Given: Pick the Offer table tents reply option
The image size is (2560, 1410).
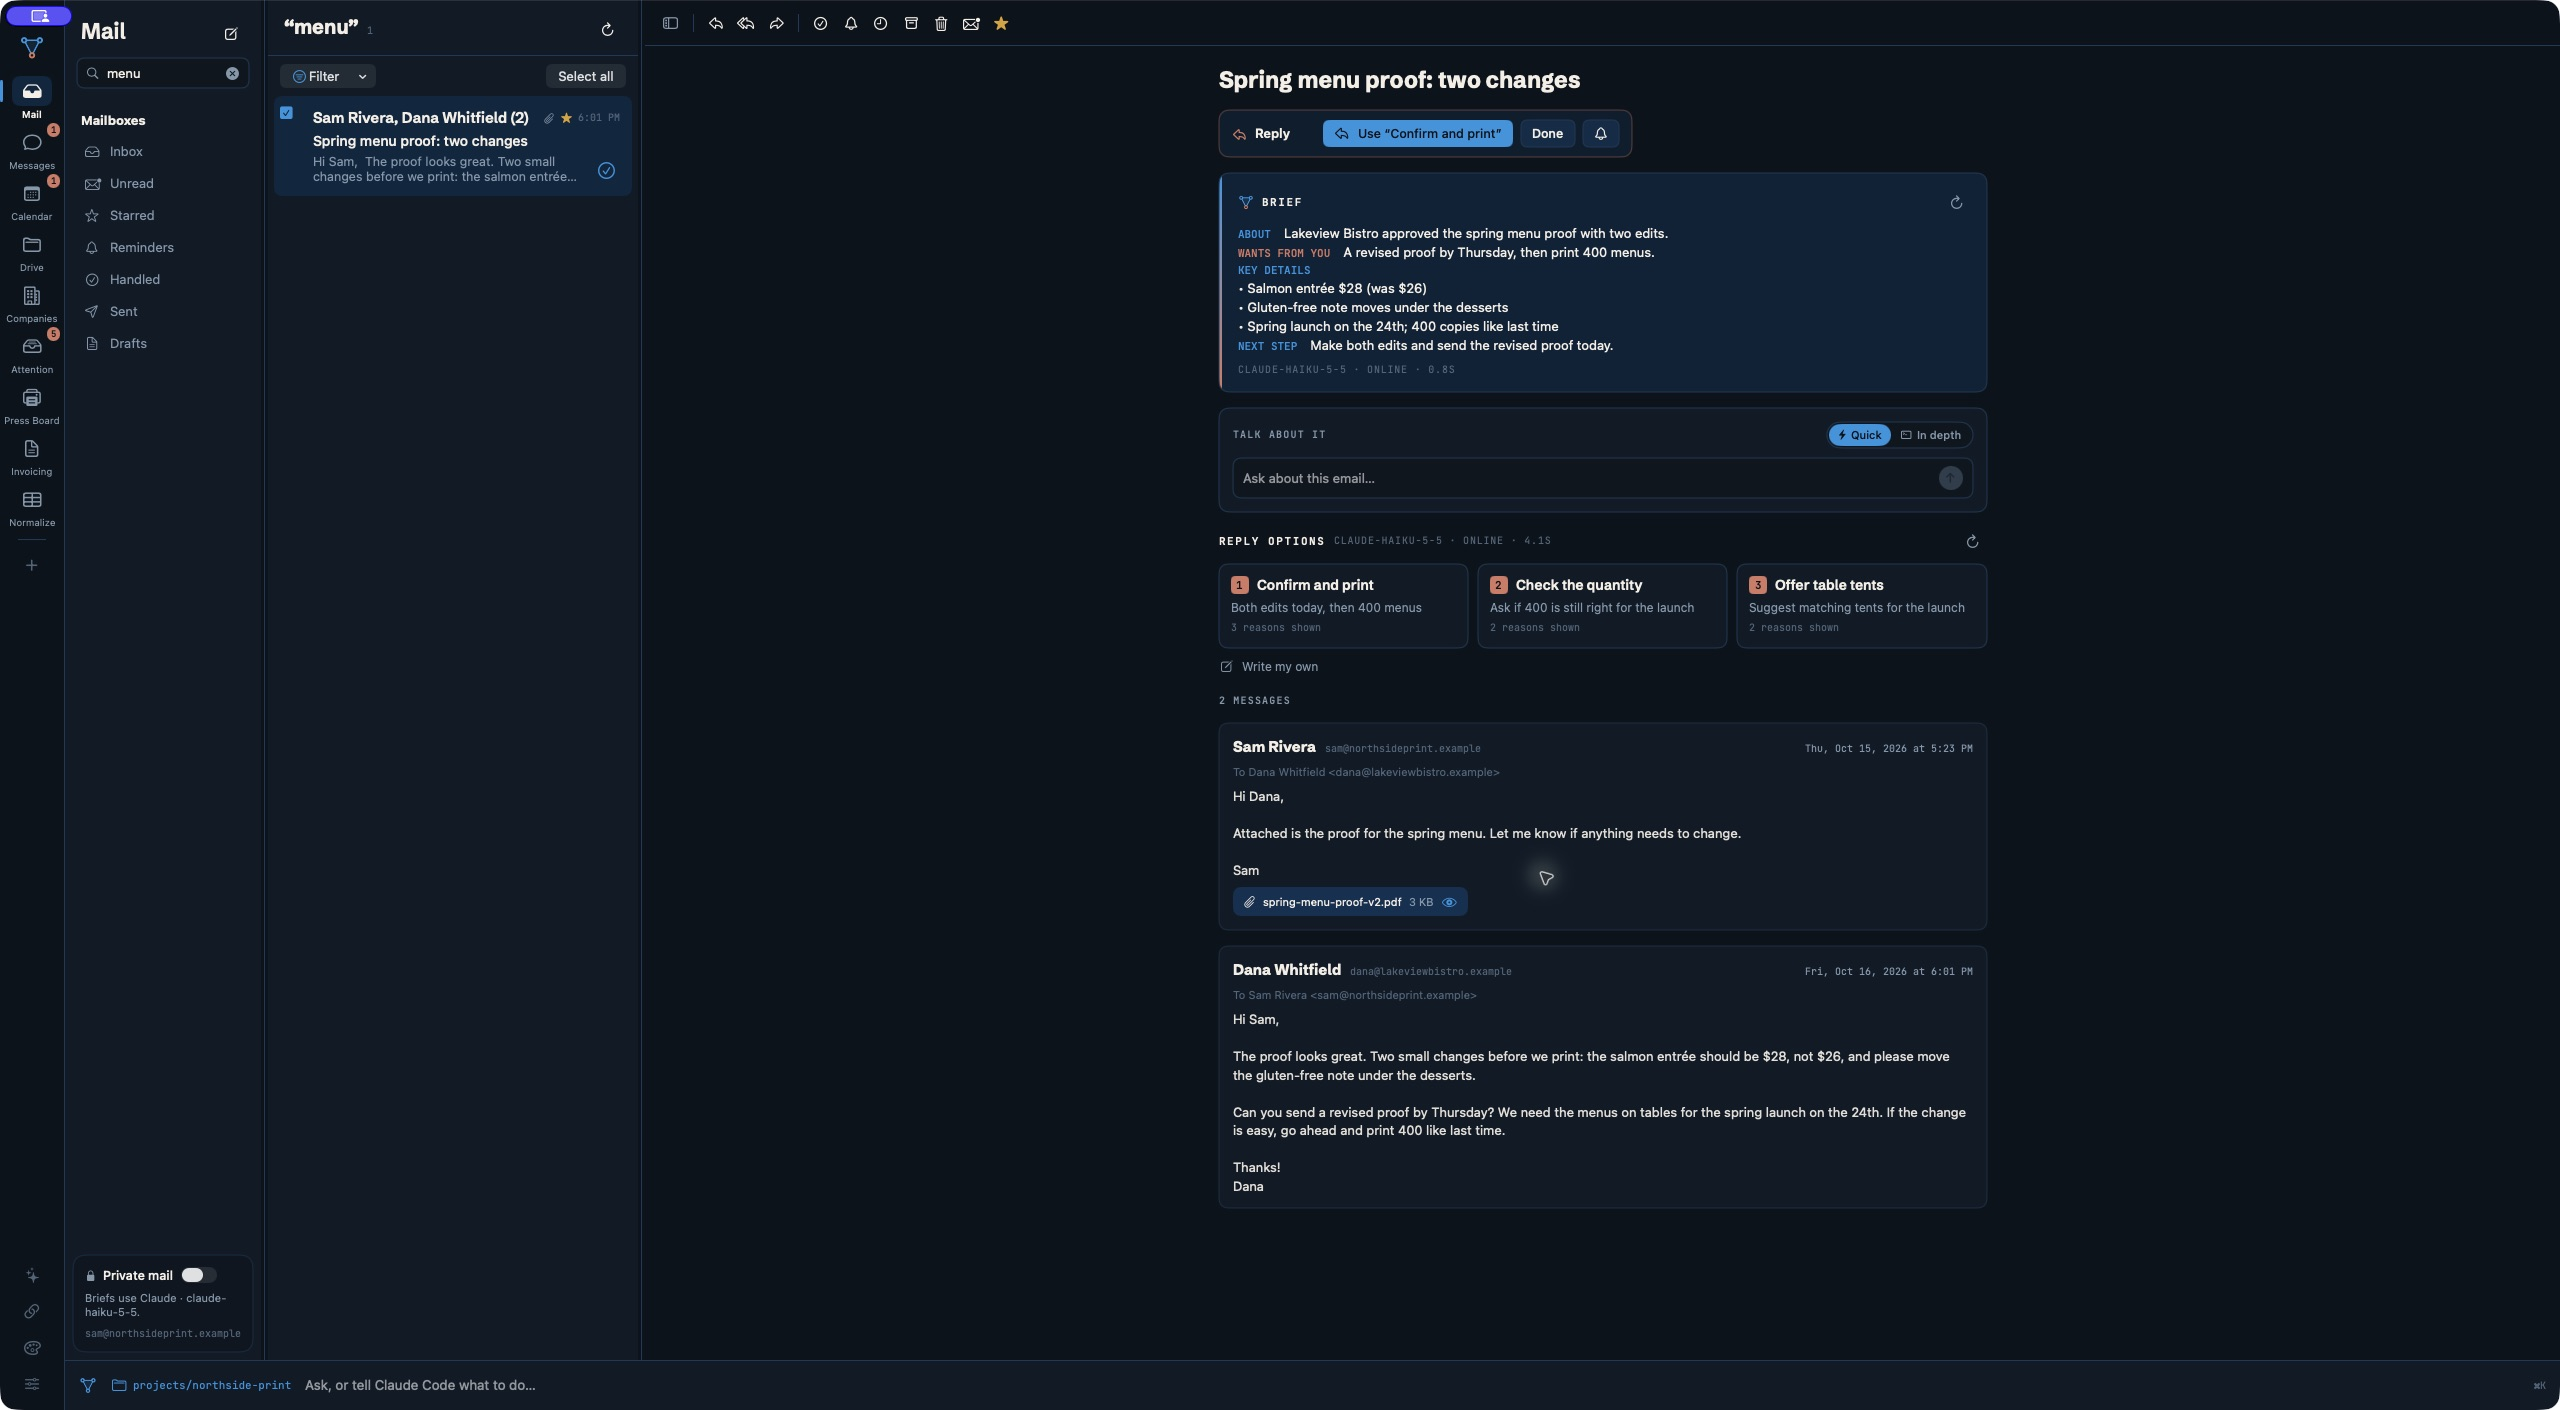Looking at the screenshot, I should pyautogui.click(x=1861, y=605).
